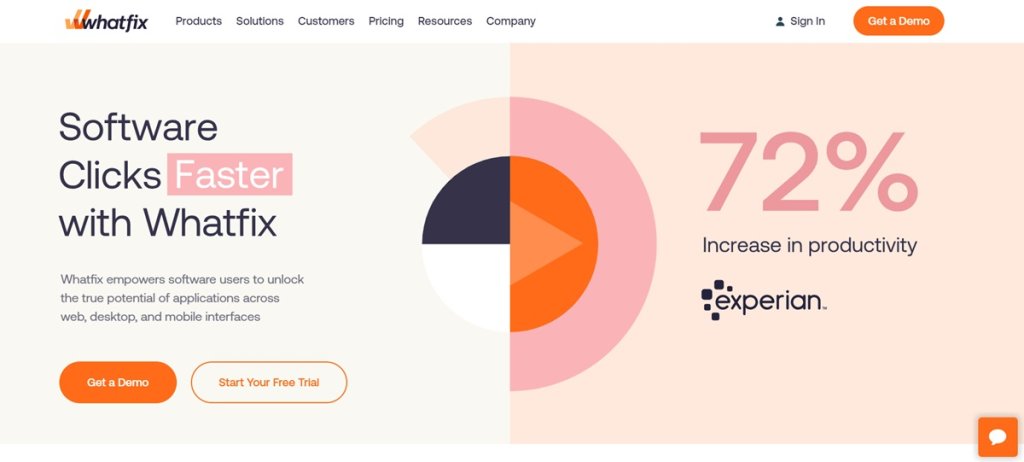
Task: Click Start Your Free Trial button
Action: click(x=269, y=382)
